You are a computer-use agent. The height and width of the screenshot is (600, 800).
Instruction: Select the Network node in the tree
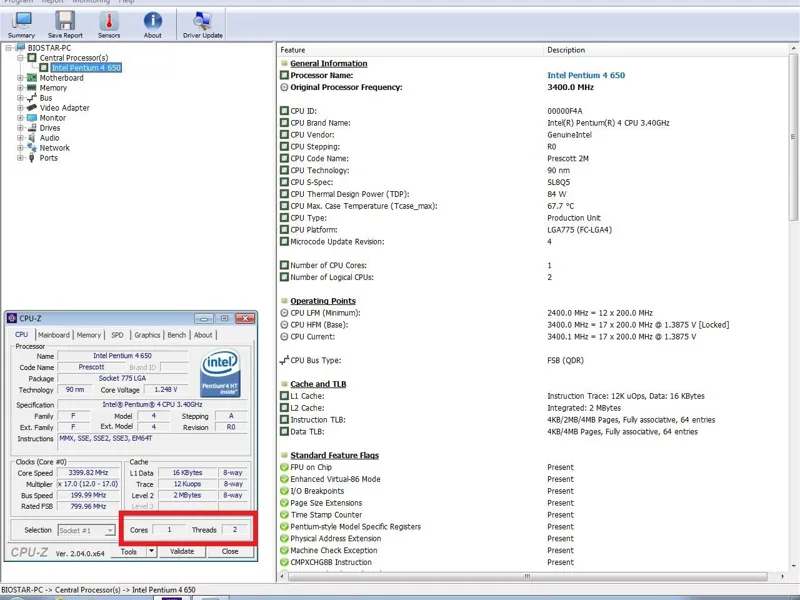point(54,148)
